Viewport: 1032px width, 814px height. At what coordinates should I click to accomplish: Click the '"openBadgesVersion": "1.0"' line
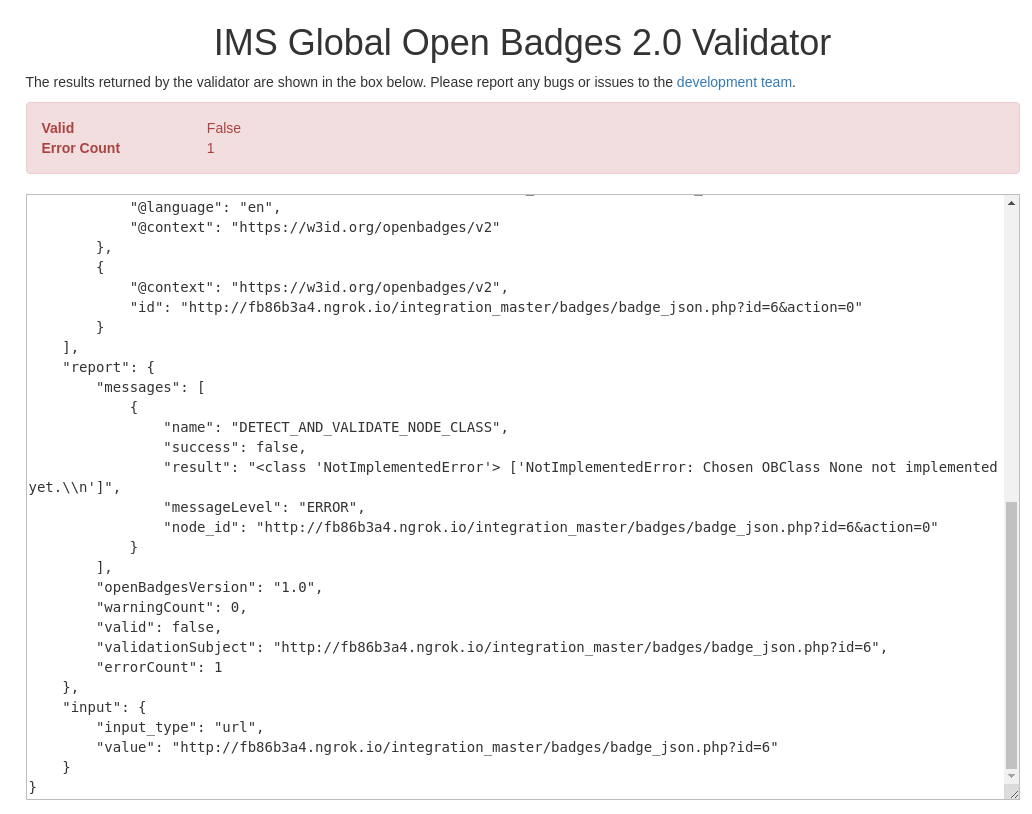tap(209, 587)
